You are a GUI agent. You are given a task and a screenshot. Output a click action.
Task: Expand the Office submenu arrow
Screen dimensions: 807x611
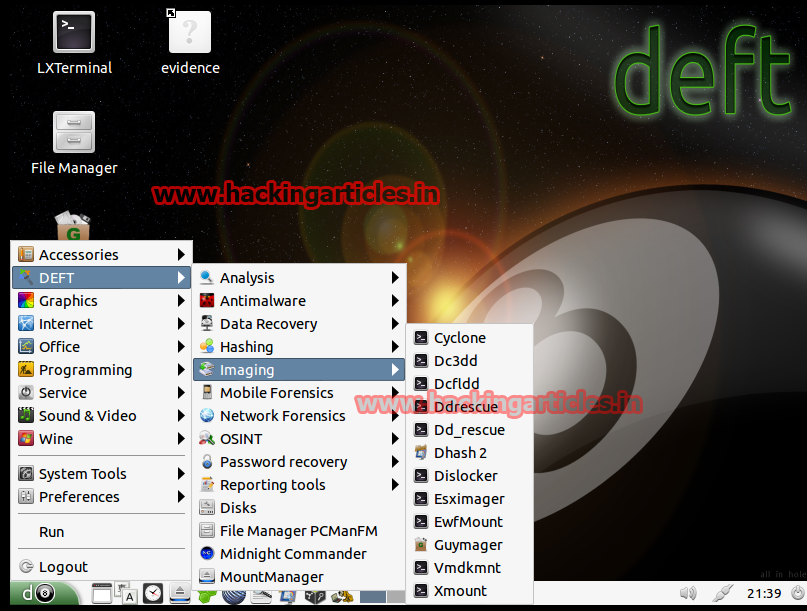(x=181, y=346)
